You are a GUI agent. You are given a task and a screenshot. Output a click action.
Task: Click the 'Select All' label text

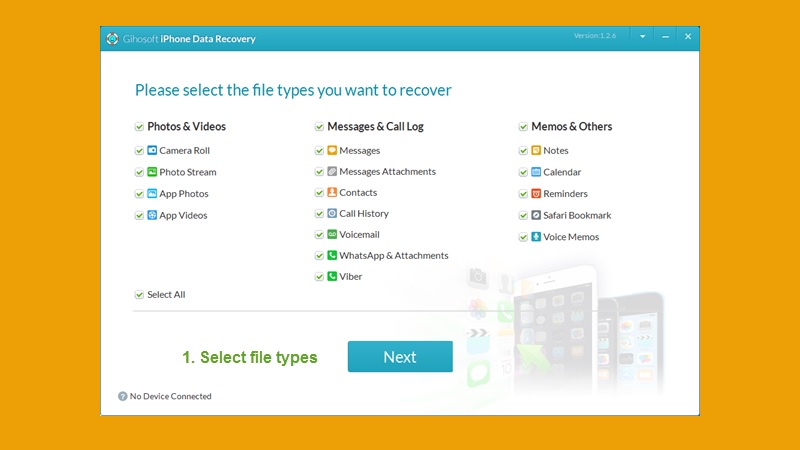pos(166,294)
